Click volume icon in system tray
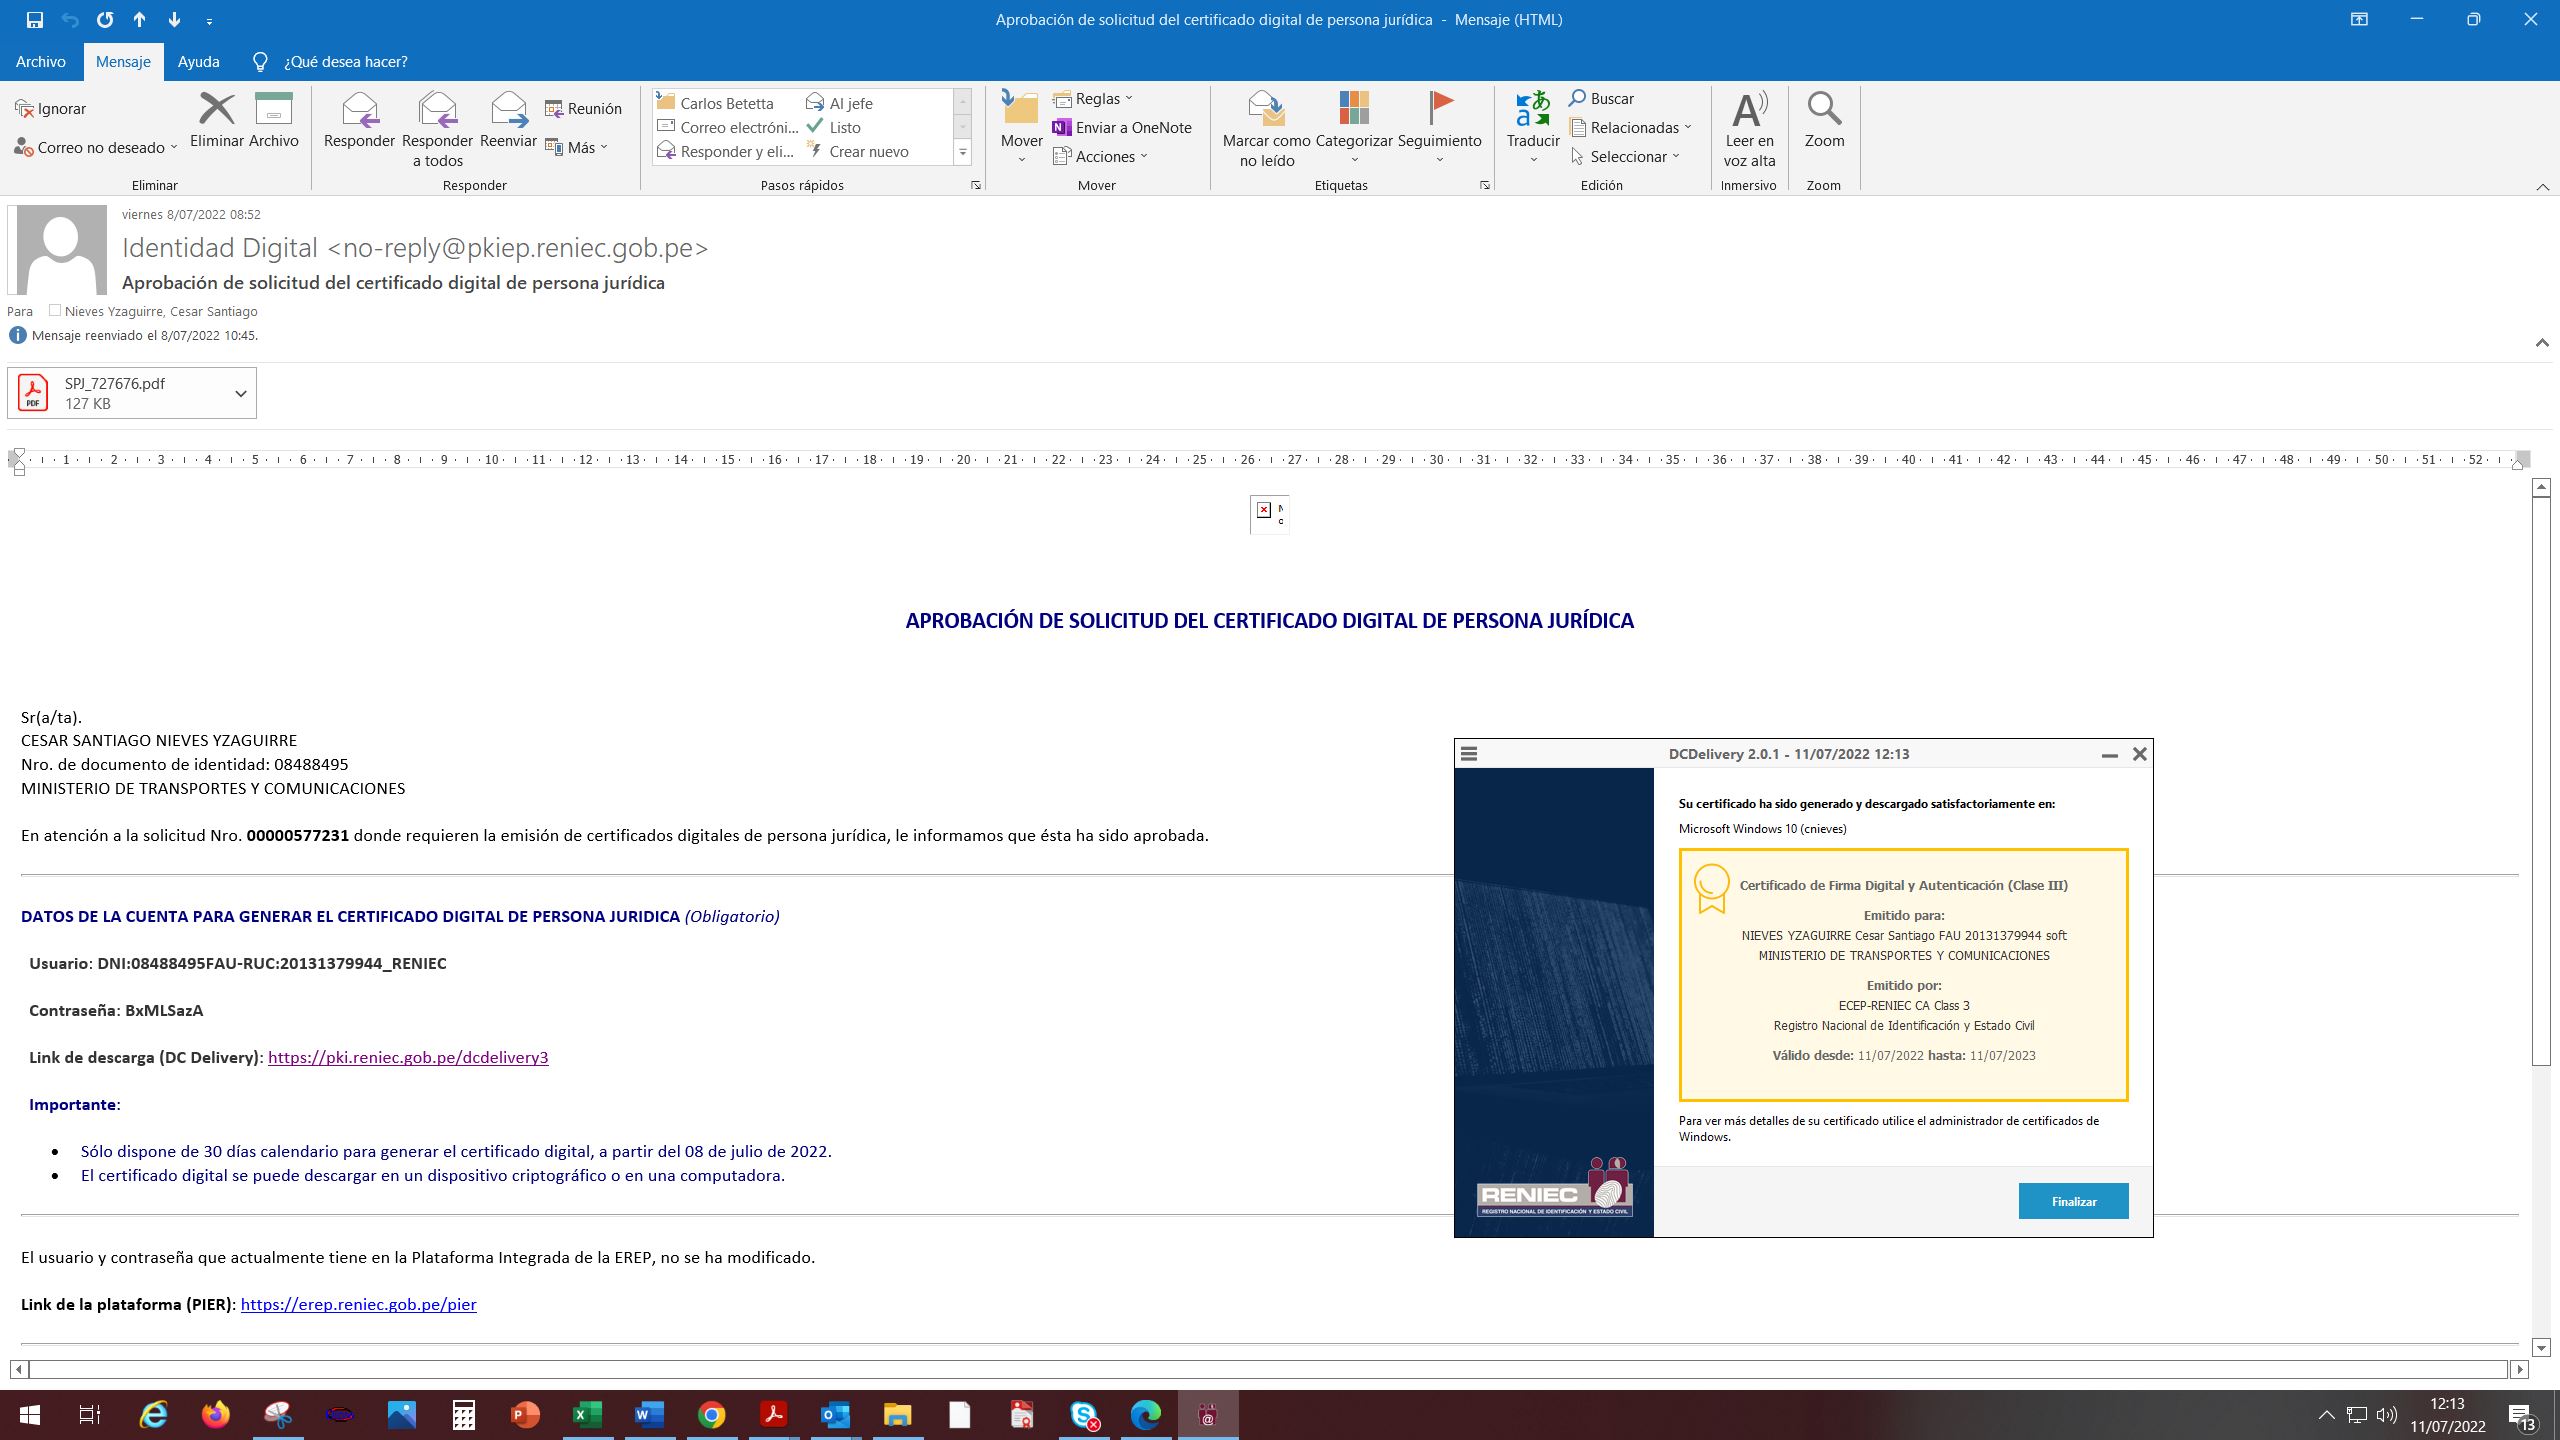 tap(2387, 1415)
